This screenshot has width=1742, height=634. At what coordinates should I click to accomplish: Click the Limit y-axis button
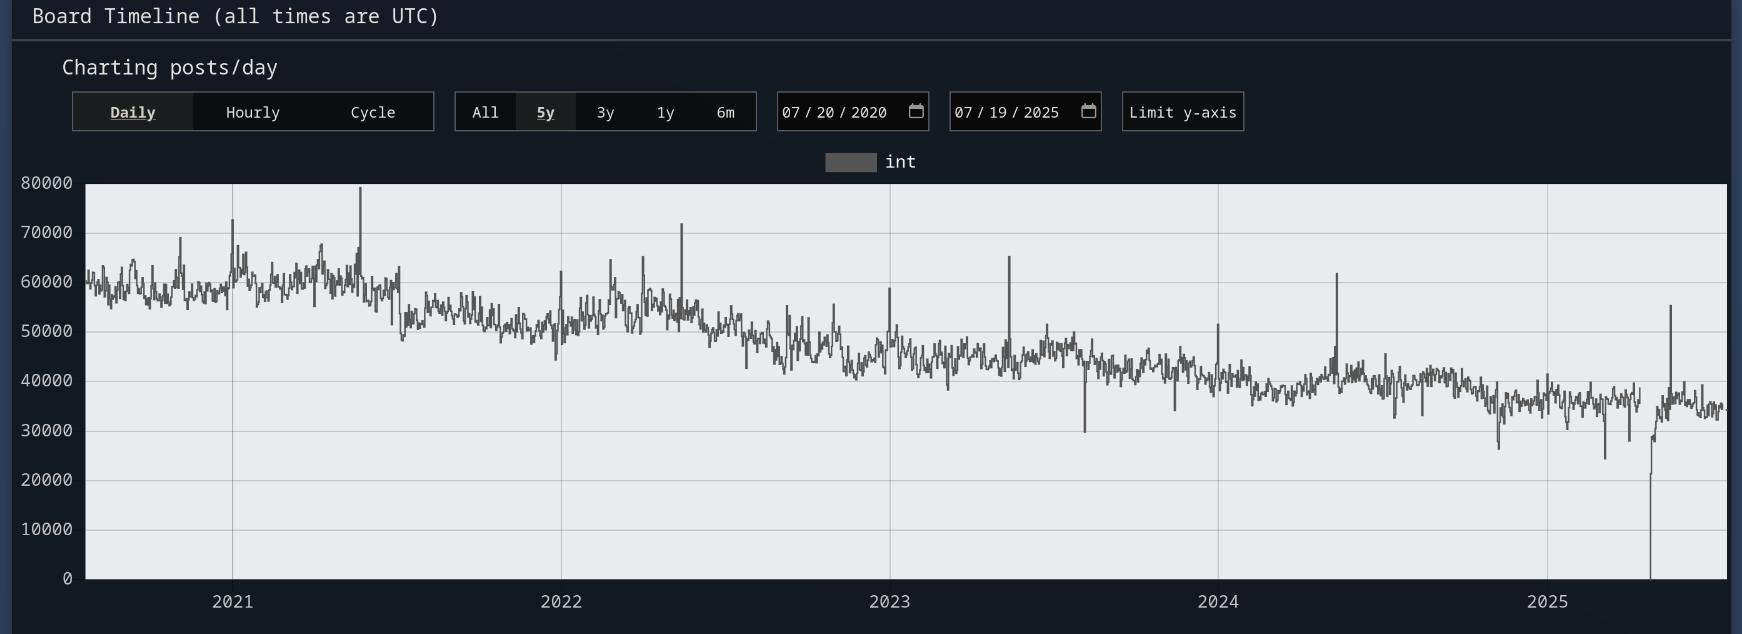click(x=1183, y=112)
